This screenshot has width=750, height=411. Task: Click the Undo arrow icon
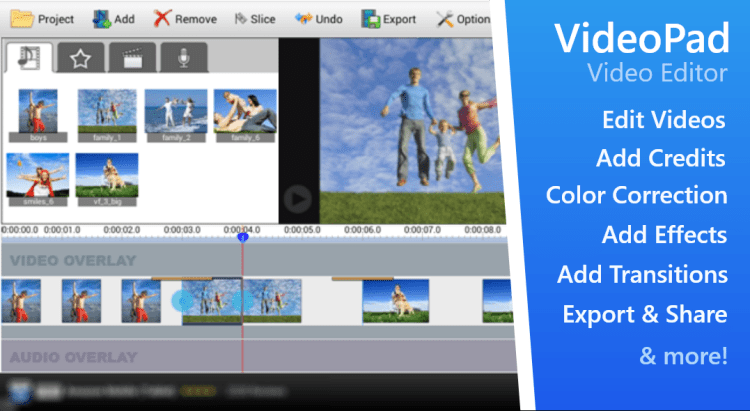pos(303,19)
